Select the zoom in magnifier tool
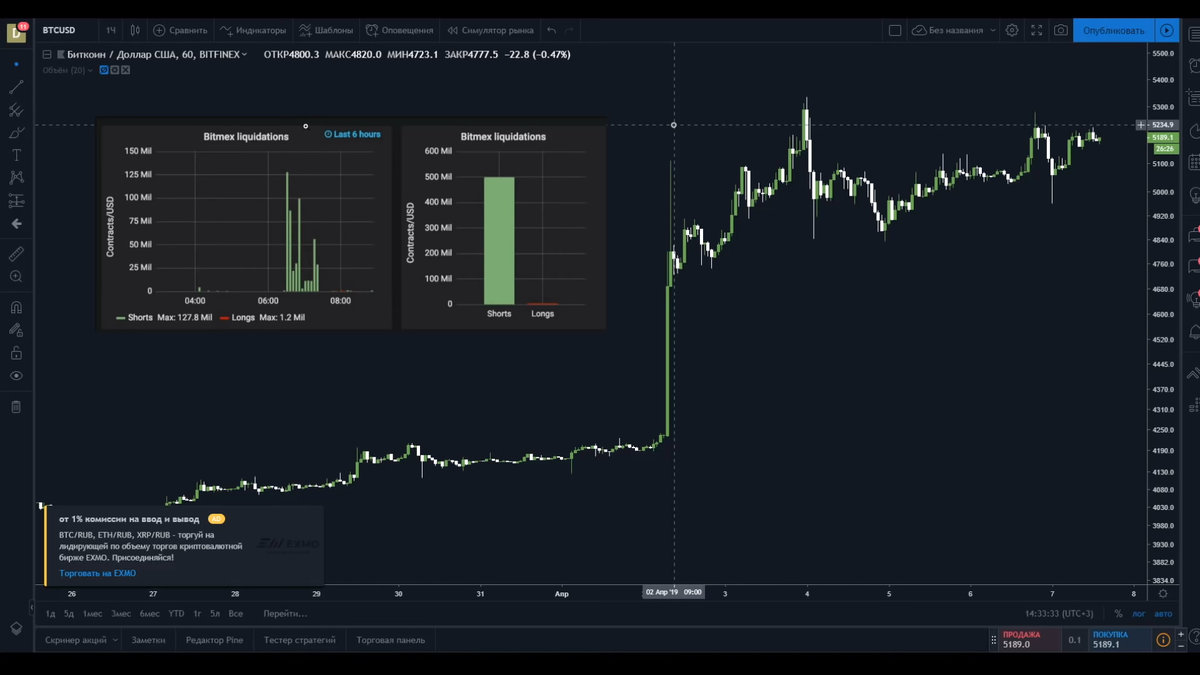The width and height of the screenshot is (1200, 675). [16, 276]
